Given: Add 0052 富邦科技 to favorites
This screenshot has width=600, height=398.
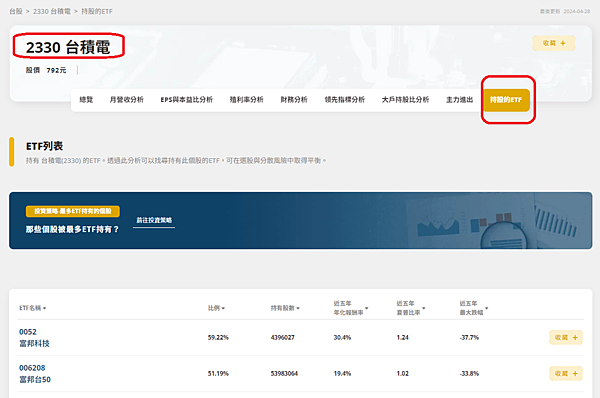Looking at the screenshot, I should click(x=566, y=338).
